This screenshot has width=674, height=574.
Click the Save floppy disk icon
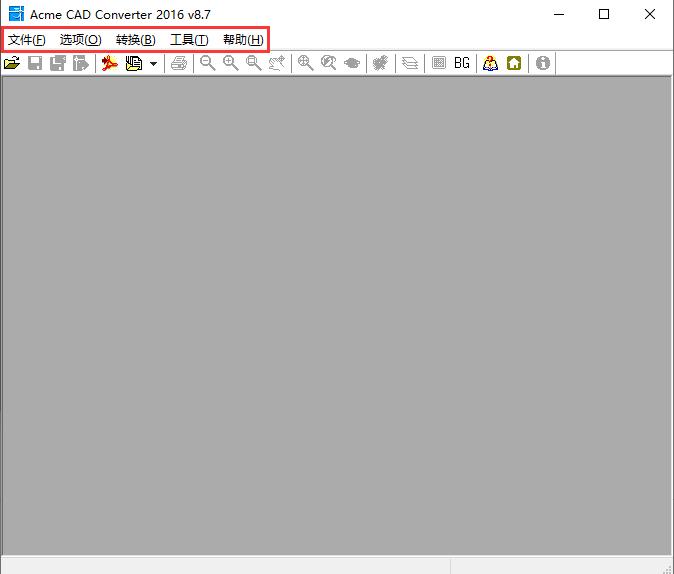click(x=35, y=63)
